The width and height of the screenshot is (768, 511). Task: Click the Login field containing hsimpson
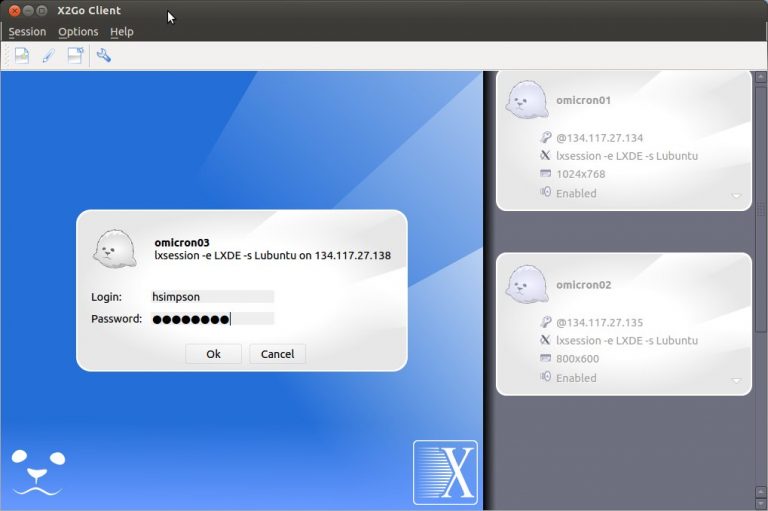pos(211,297)
